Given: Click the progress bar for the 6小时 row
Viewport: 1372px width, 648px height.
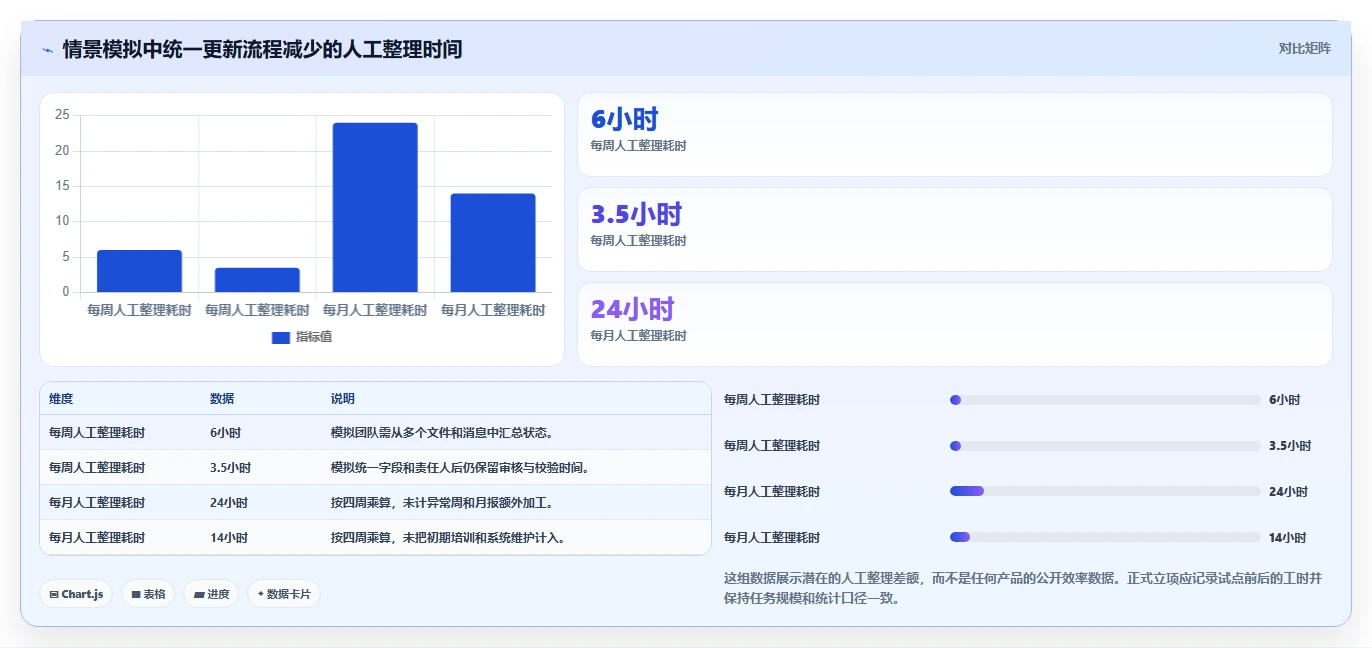Looking at the screenshot, I should pyautogui.click(x=1105, y=400).
